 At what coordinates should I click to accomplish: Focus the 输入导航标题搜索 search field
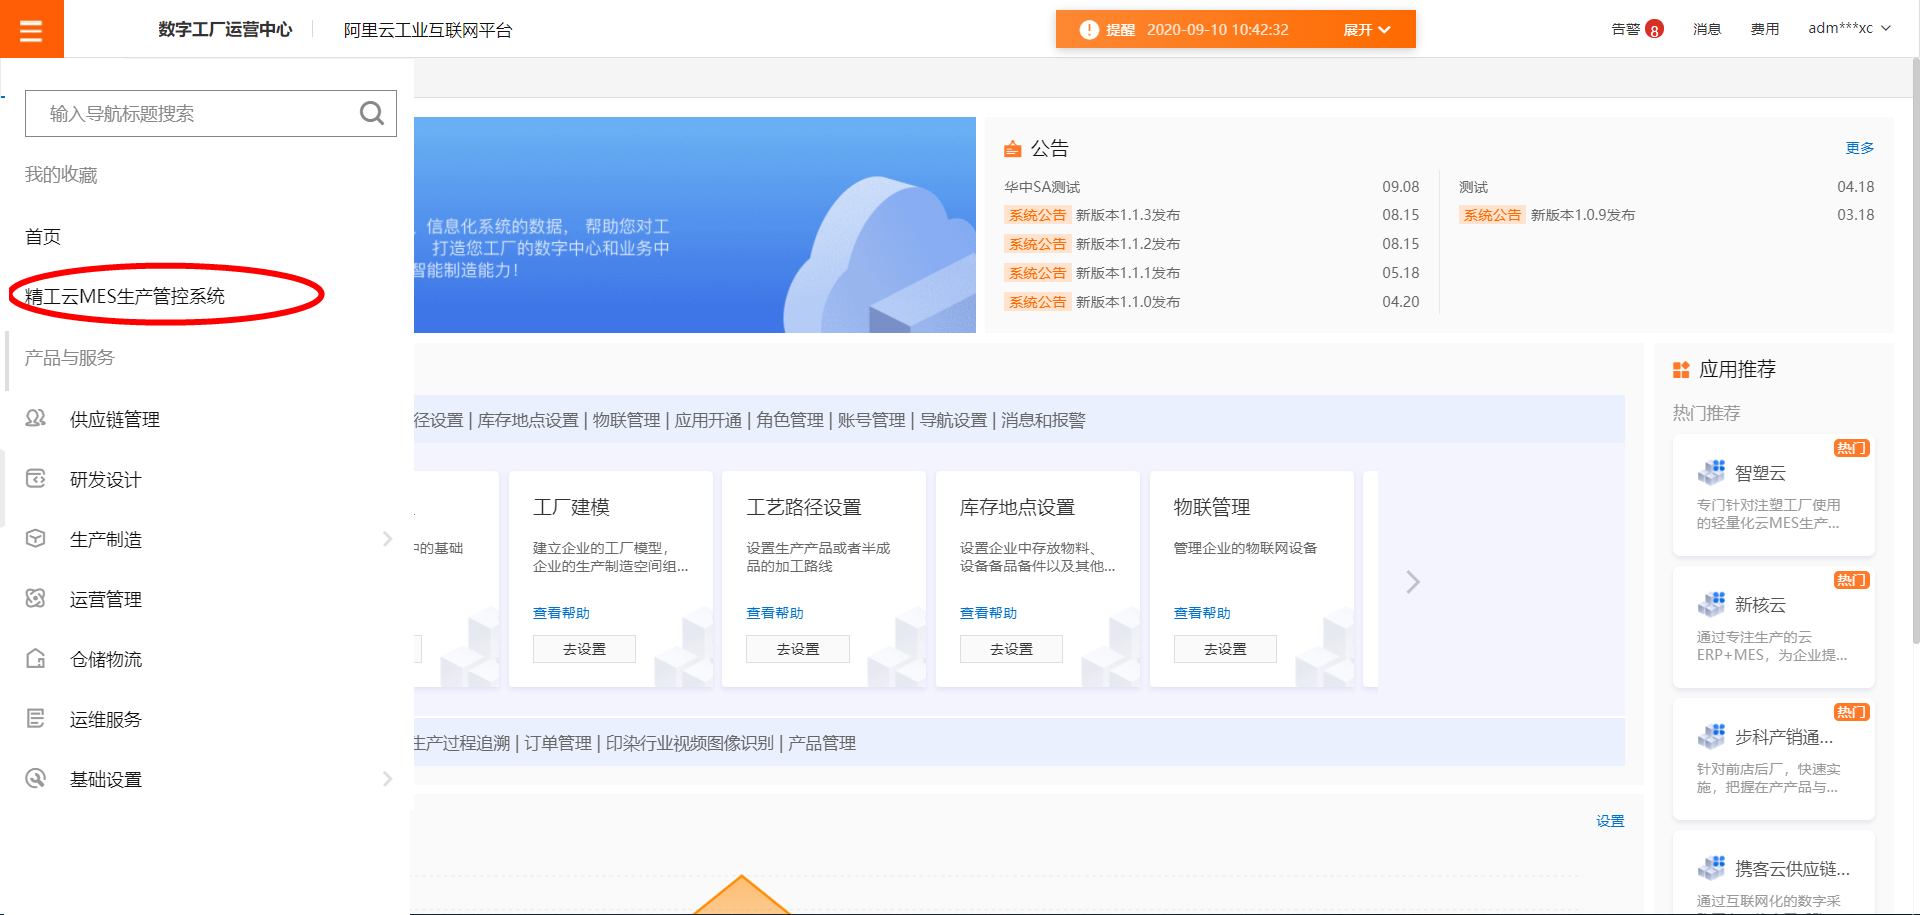click(211, 114)
